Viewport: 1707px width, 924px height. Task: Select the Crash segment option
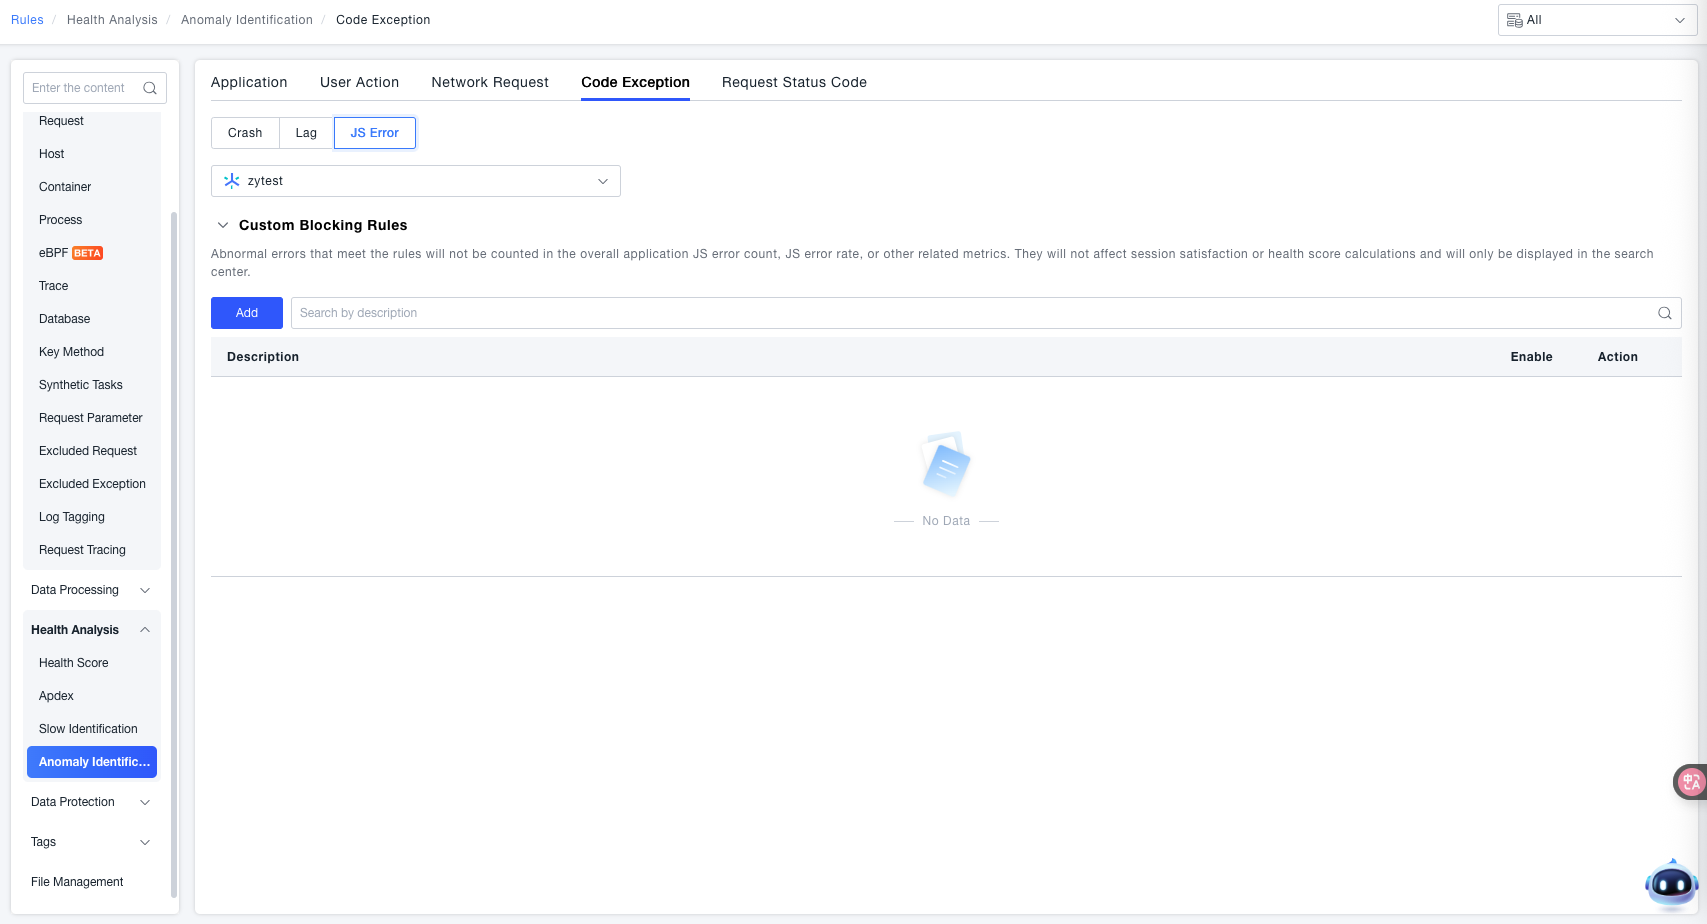[x=245, y=133]
